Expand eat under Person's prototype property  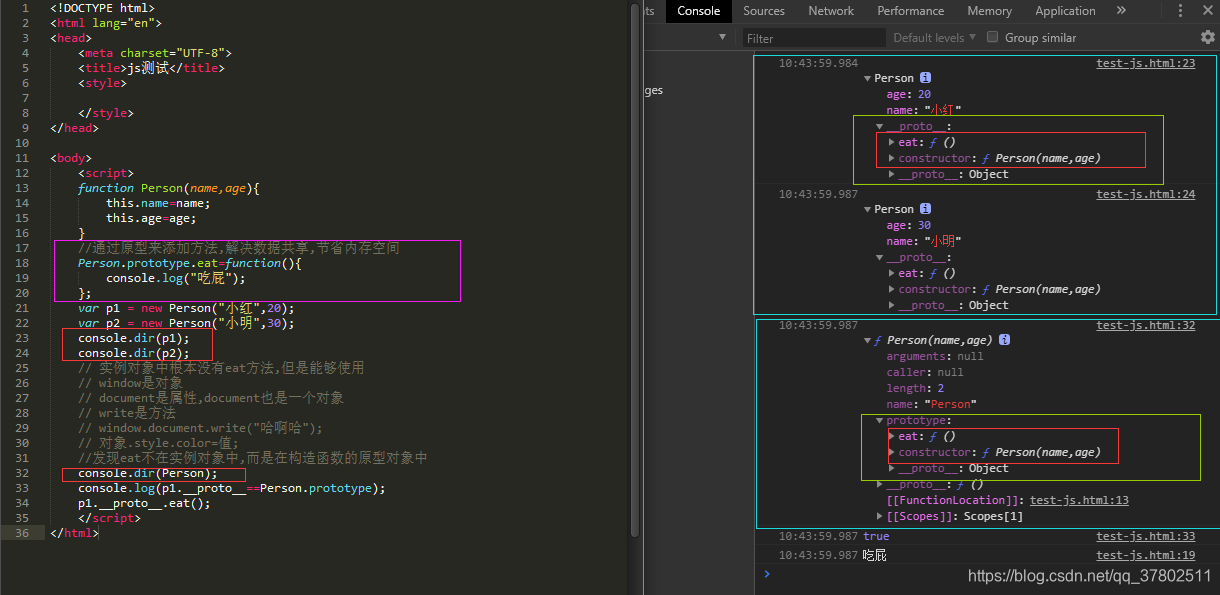pos(892,436)
